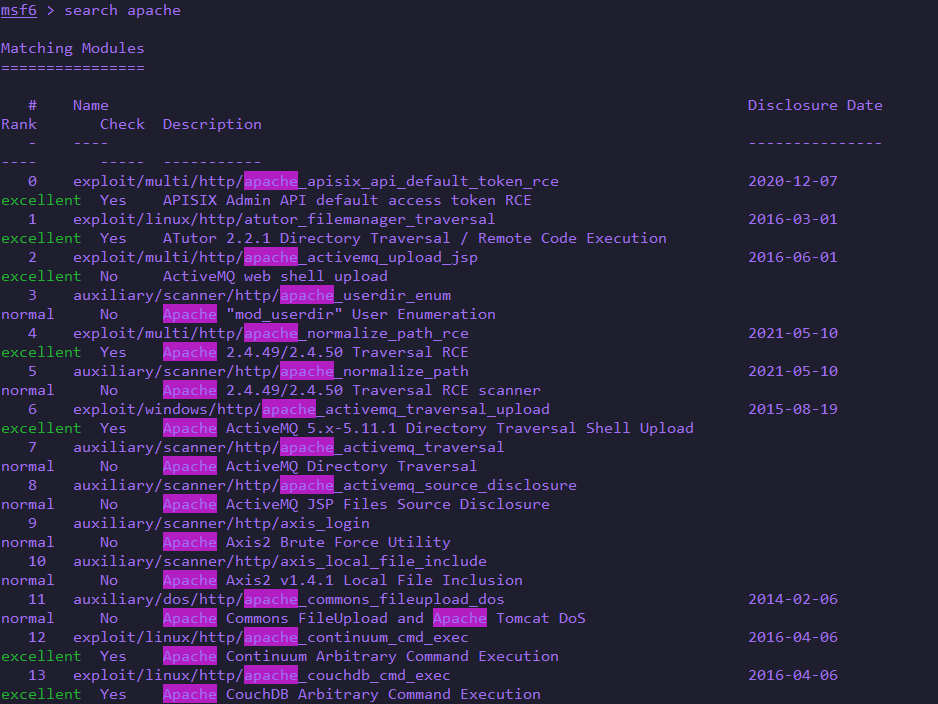Click 'Commons FileUpload and' description text
This screenshot has height=704, width=938.
(x=325, y=618)
